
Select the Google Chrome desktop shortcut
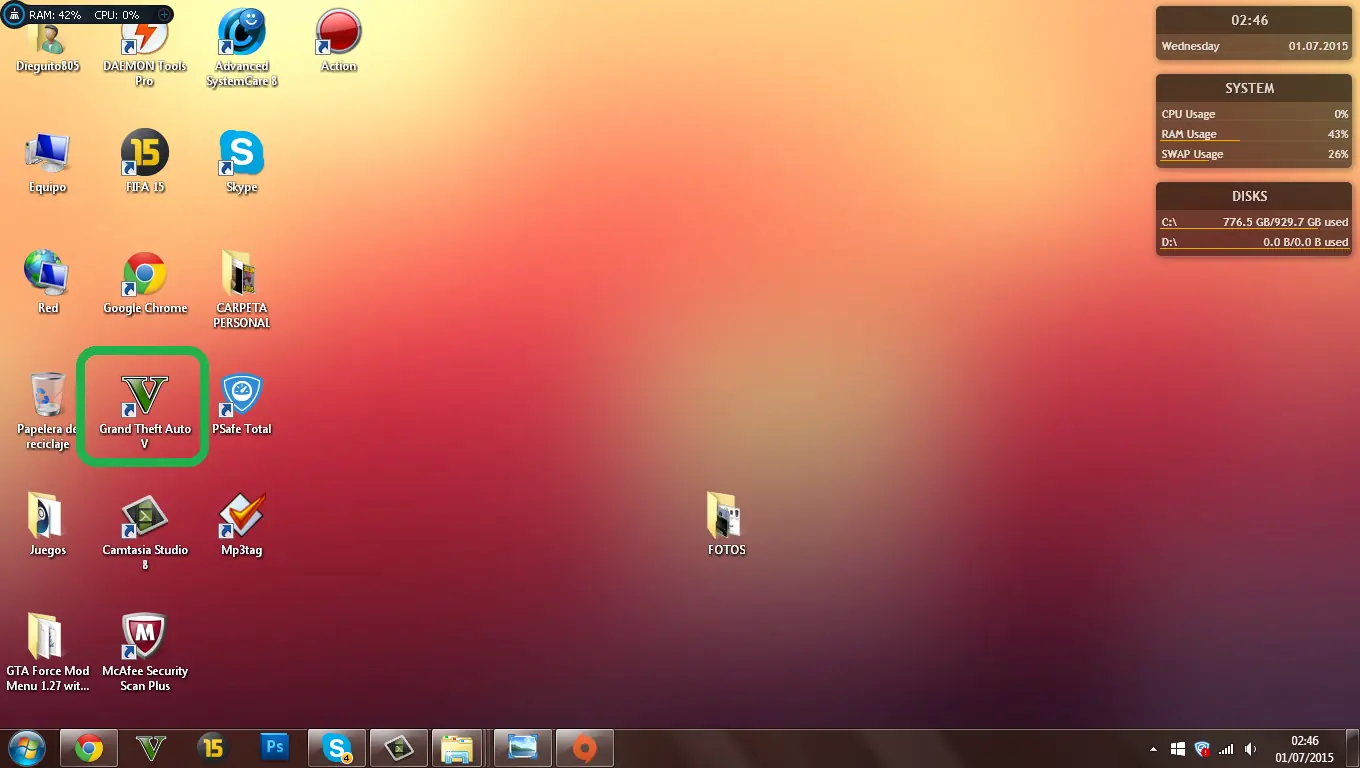tap(145, 283)
